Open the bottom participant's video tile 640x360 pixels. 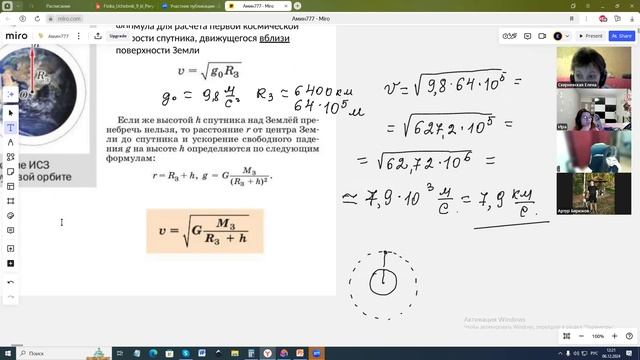[594, 193]
